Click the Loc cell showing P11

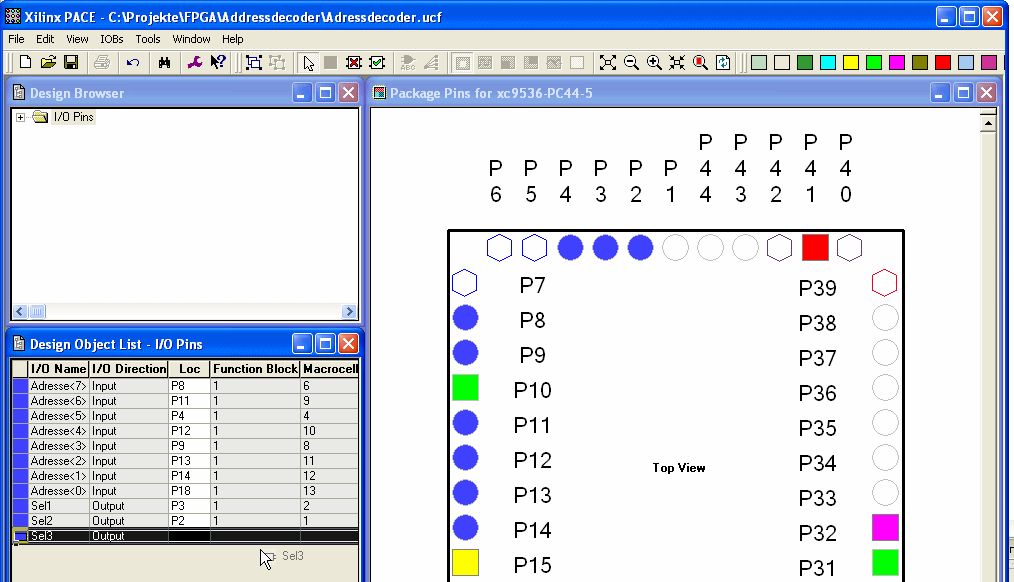click(189, 400)
